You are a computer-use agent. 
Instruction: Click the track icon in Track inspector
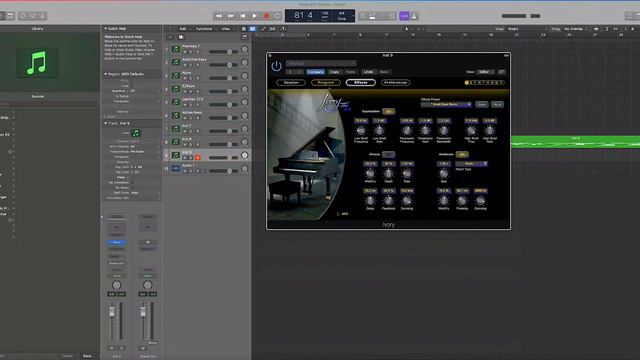(136, 133)
